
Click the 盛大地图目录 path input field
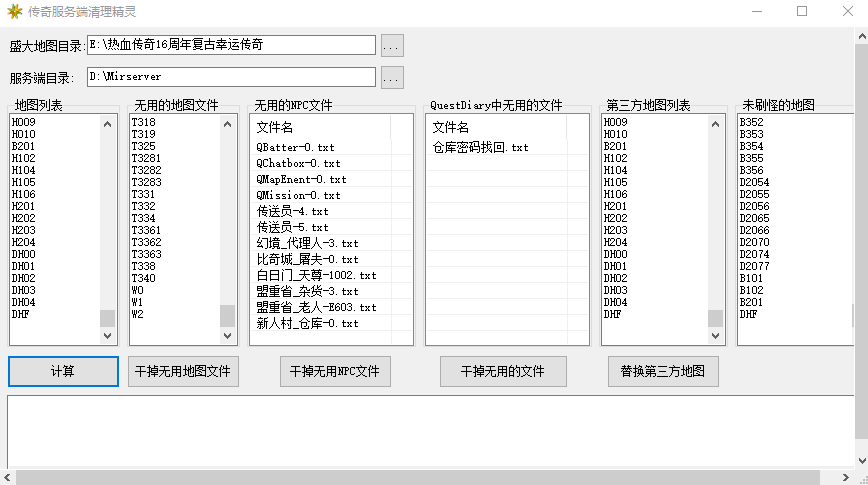pos(231,45)
